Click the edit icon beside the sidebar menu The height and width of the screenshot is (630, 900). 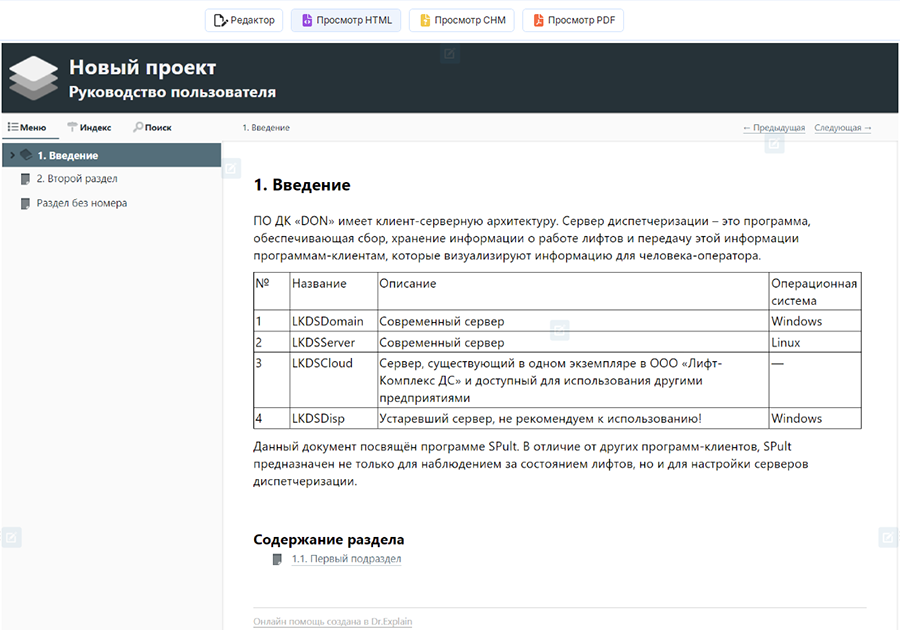coord(231,169)
